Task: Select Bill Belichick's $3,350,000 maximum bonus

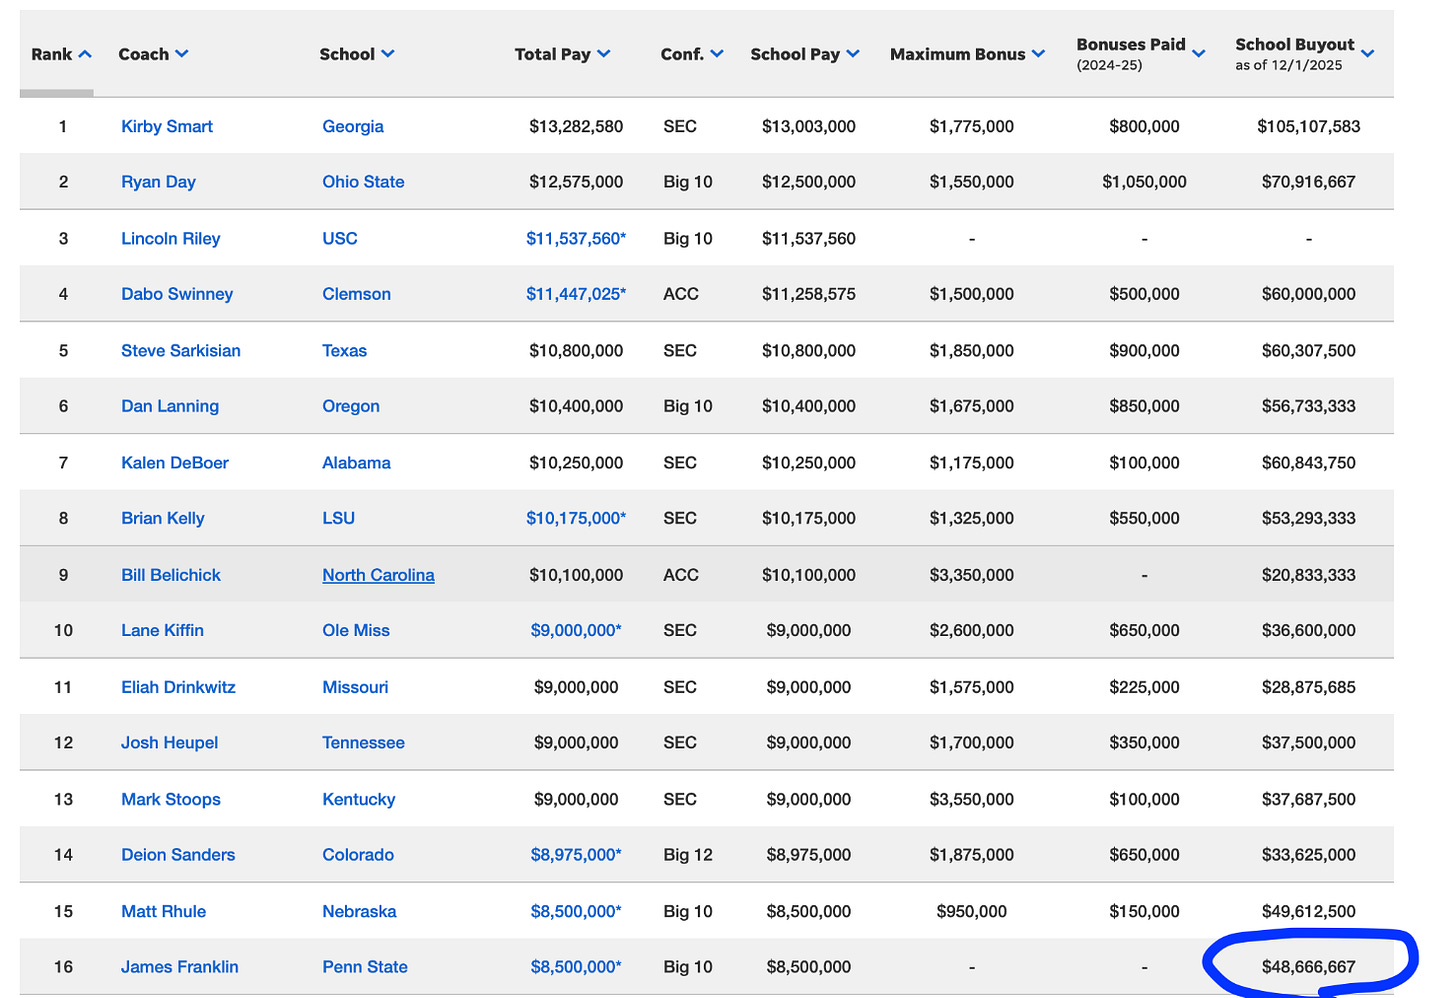Action: click(x=971, y=575)
